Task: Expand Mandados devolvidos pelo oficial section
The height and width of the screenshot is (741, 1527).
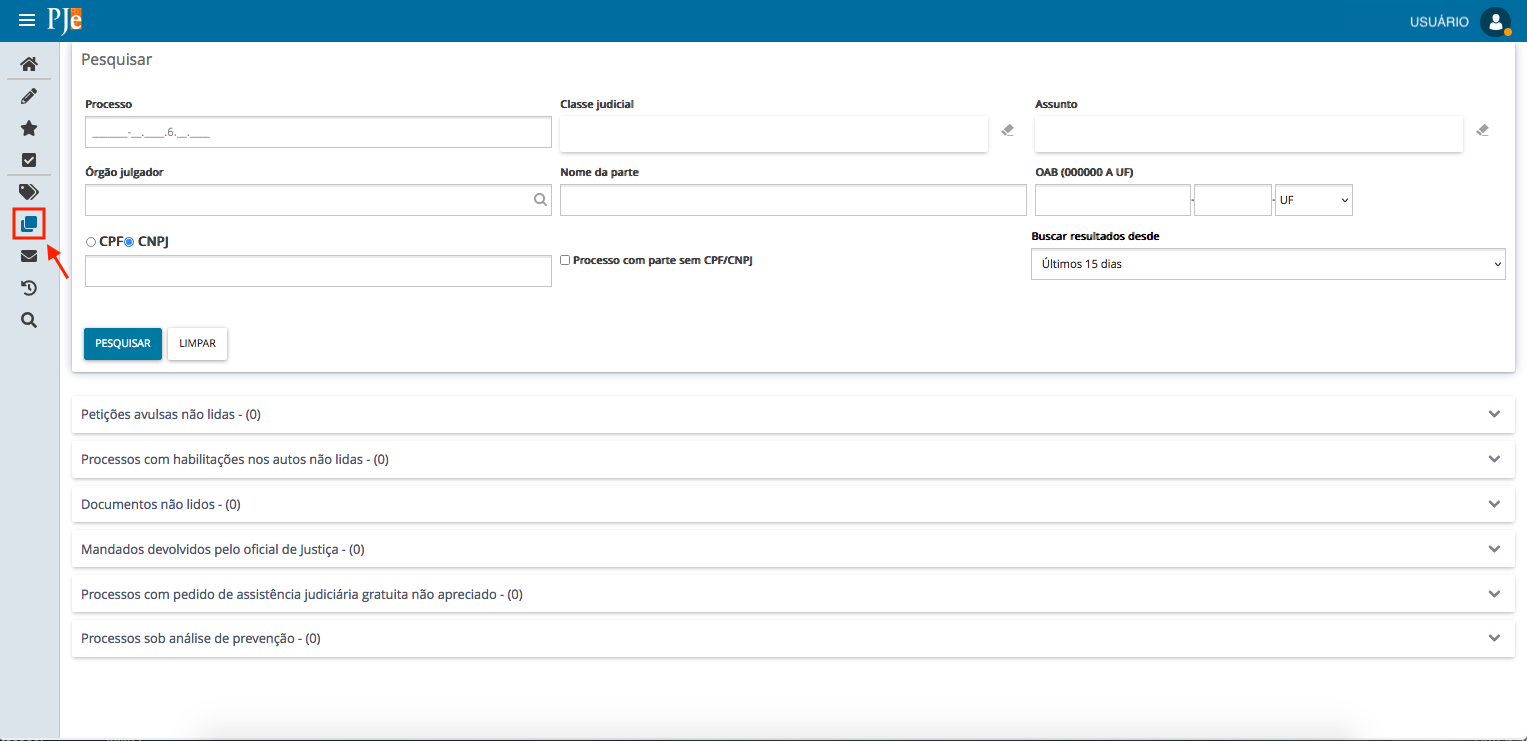Action: point(793,549)
